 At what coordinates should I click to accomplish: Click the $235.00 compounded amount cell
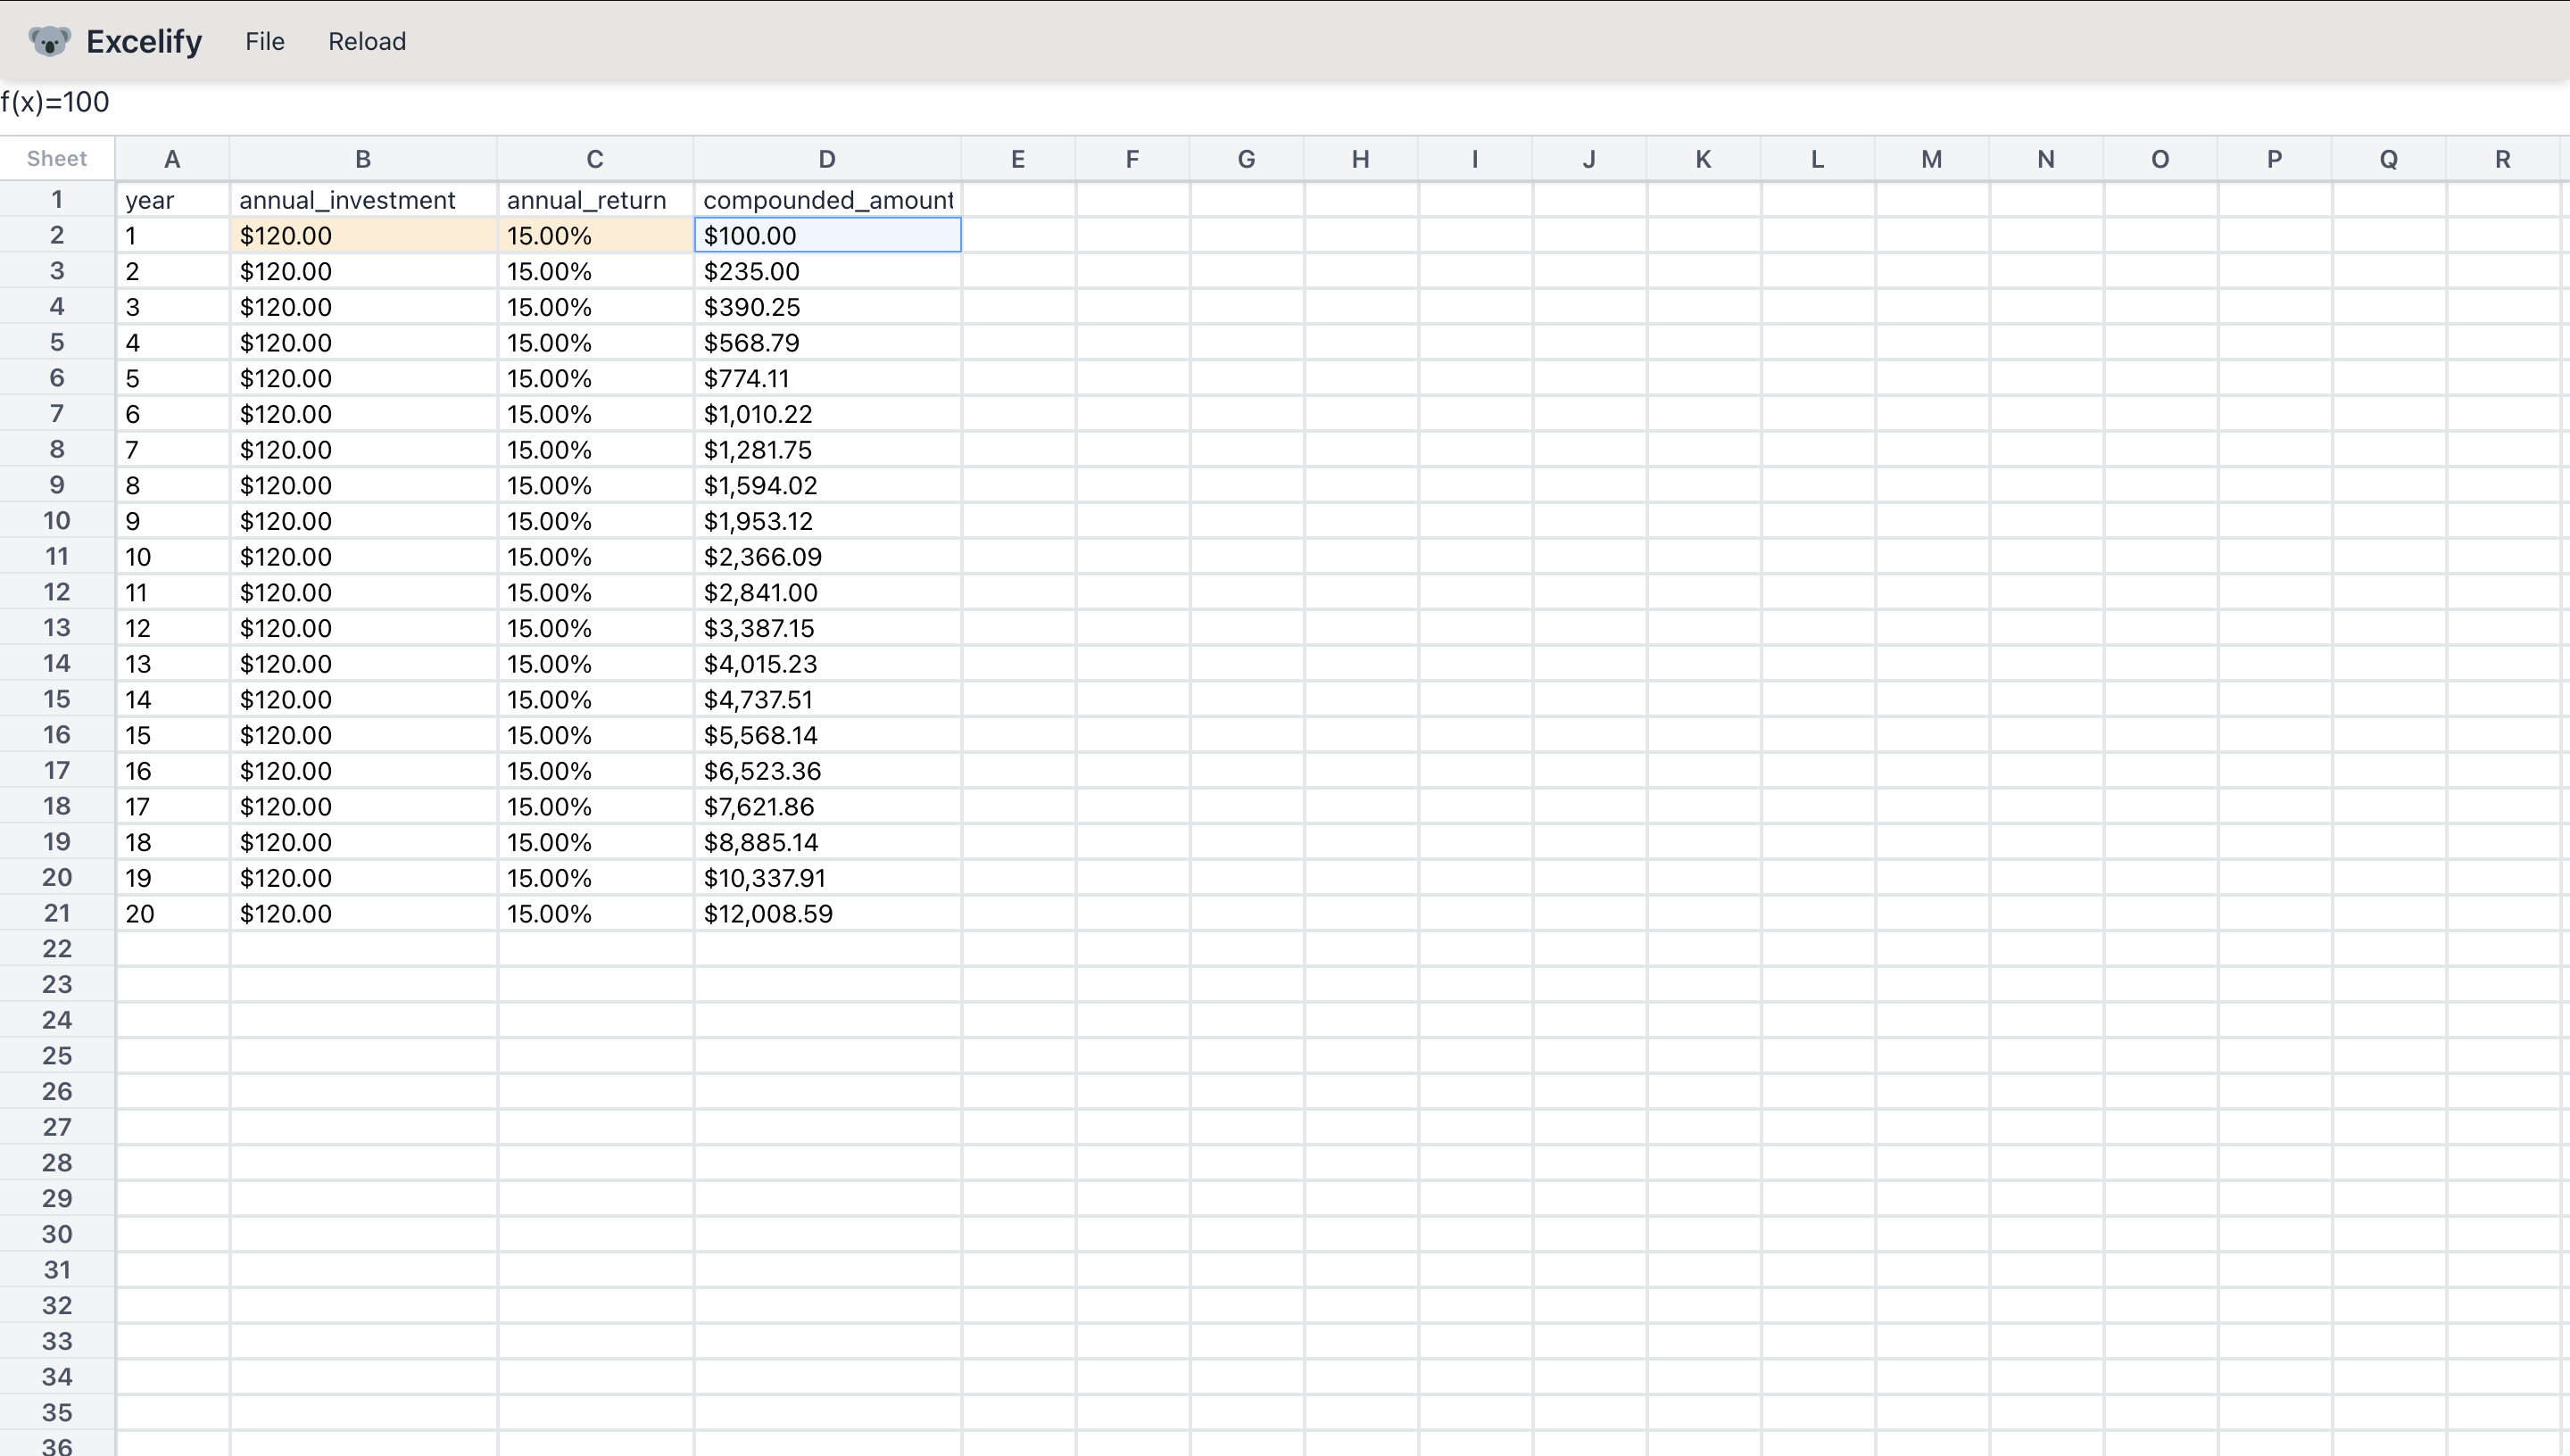[x=826, y=271]
